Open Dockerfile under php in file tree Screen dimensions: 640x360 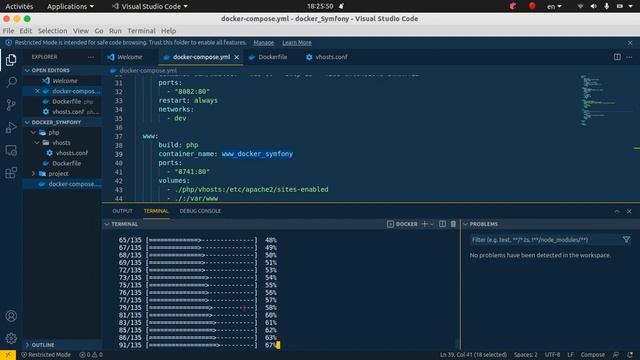pos(66,163)
